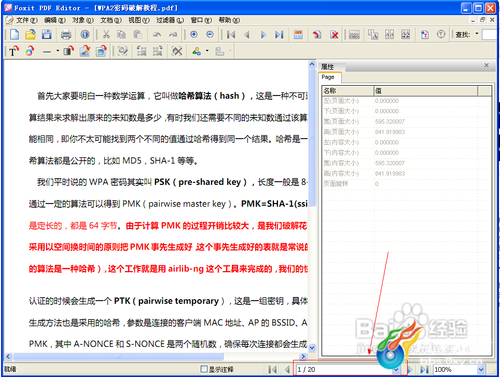Click the zoom in magnifier icon
This screenshot has width=500, height=377.
point(194,34)
